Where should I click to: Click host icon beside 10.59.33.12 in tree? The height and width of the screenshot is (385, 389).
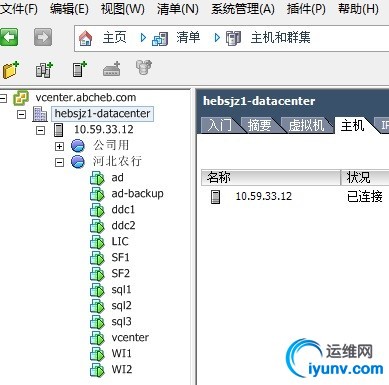58,130
